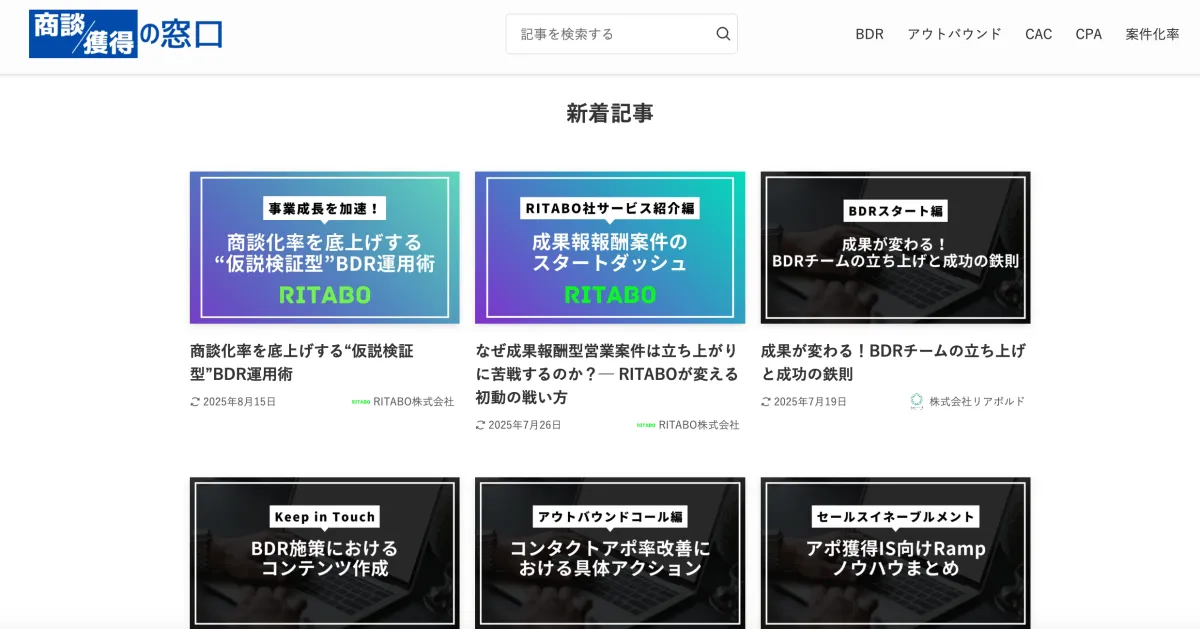Focus the 記事を検索する search field
Image resolution: width=1200 pixels, height=629 pixels.
610,34
